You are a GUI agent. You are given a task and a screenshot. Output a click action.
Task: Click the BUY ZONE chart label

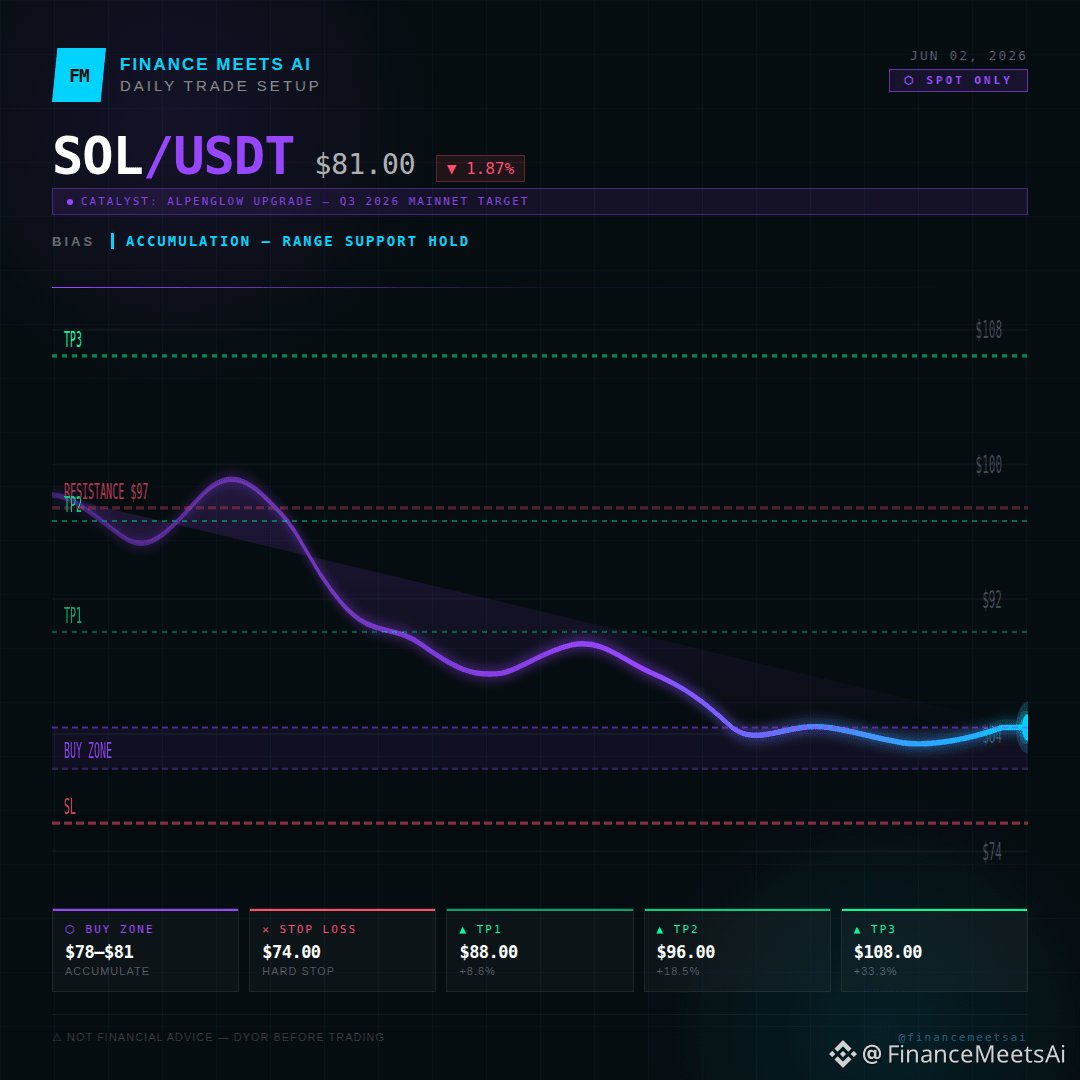pos(87,750)
